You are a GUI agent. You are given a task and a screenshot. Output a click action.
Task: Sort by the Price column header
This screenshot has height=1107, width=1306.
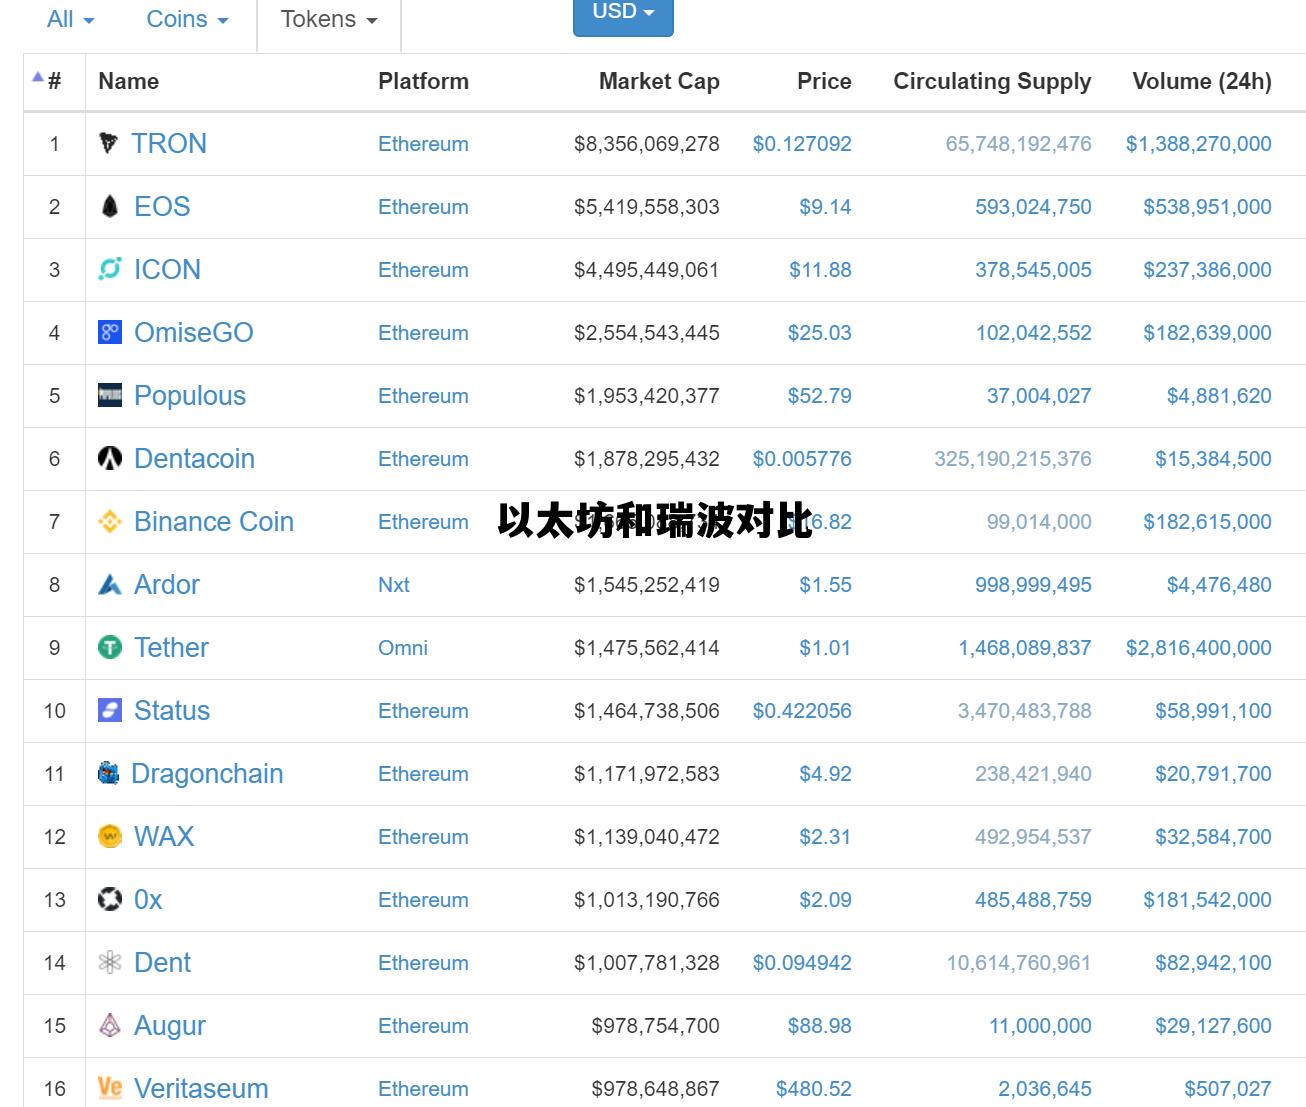click(824, 81)
